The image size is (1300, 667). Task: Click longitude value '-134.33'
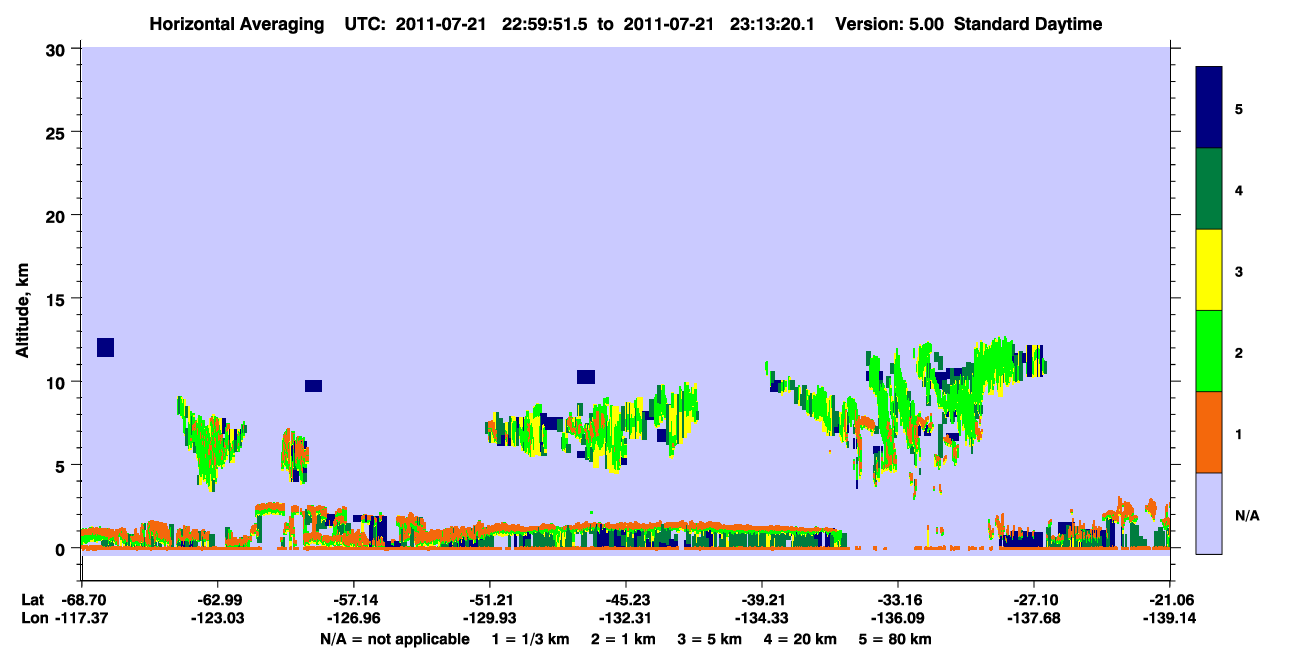tap(762, 618)
